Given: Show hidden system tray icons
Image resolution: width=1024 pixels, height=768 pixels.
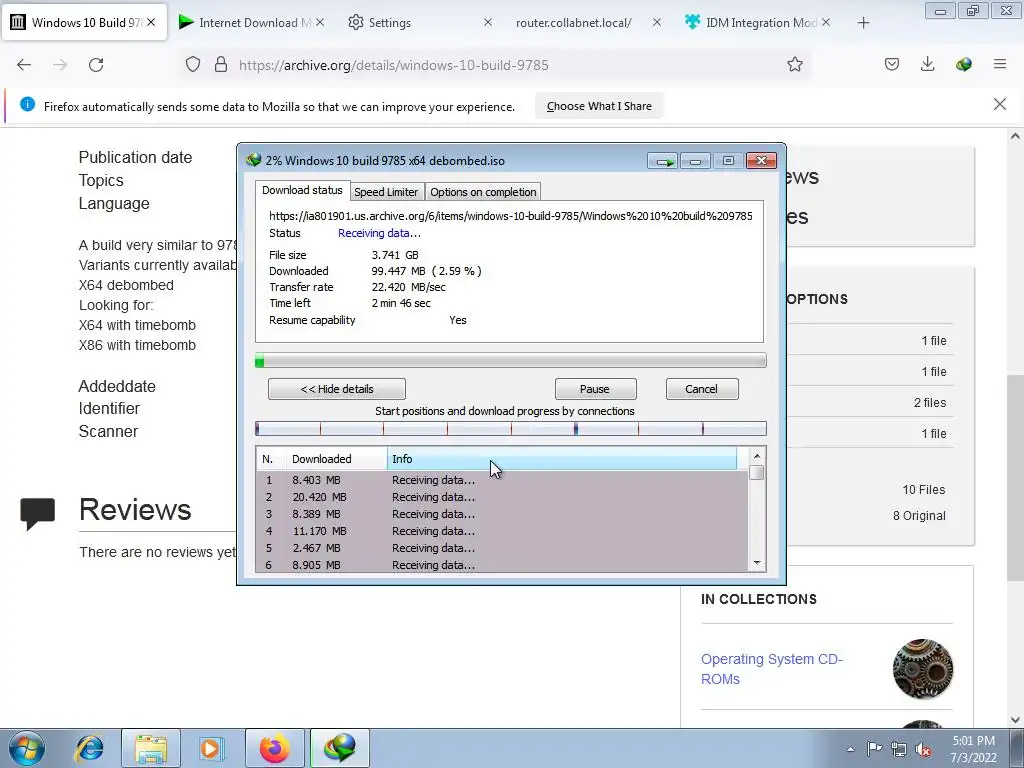Looking at the screenshot, I should pos(850,749).
